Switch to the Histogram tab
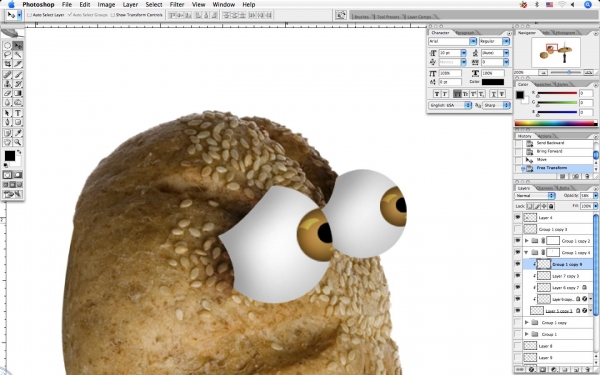 (x=565, y=33)
